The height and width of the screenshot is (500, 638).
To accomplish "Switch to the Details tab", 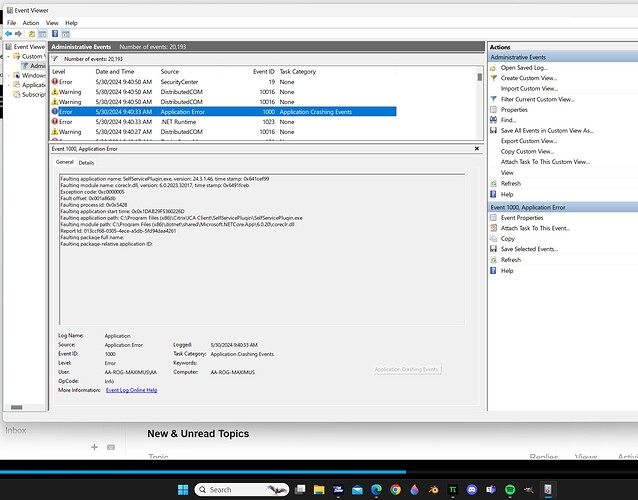I will 86,162.
